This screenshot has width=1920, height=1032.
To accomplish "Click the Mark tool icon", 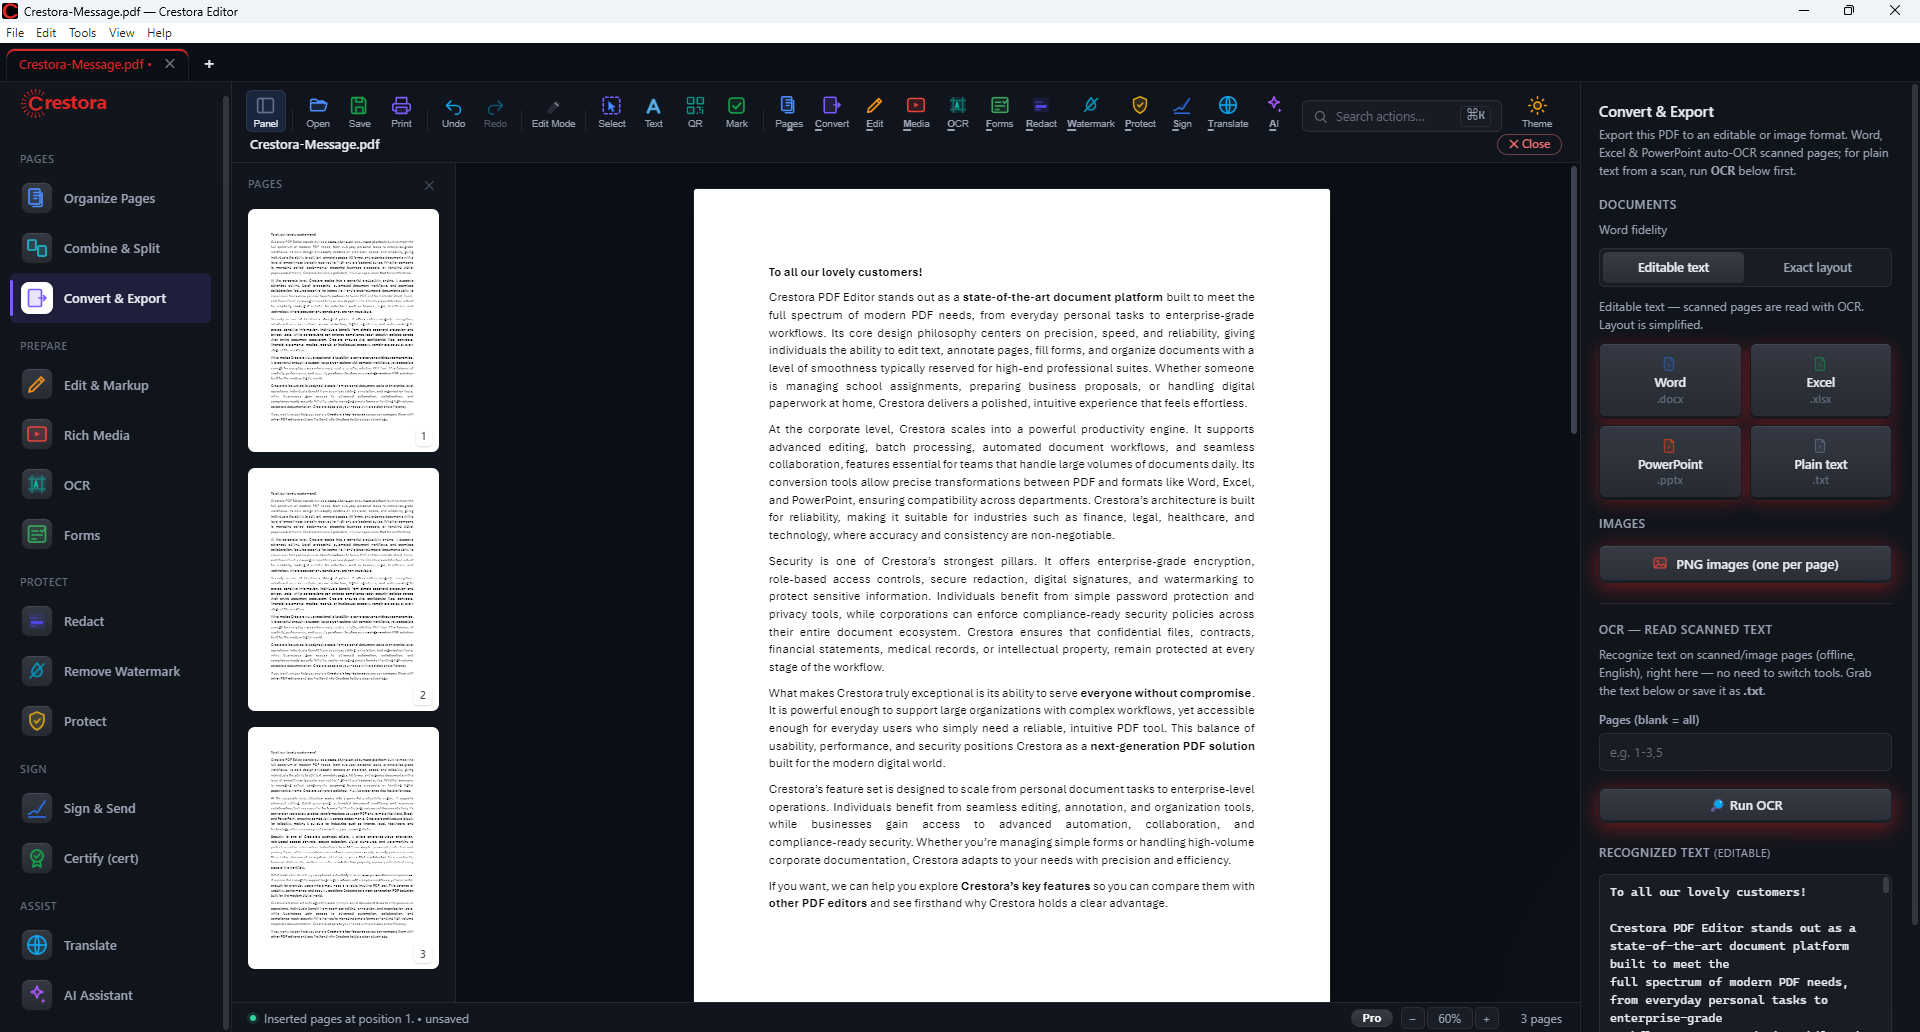I will [737, 112].
